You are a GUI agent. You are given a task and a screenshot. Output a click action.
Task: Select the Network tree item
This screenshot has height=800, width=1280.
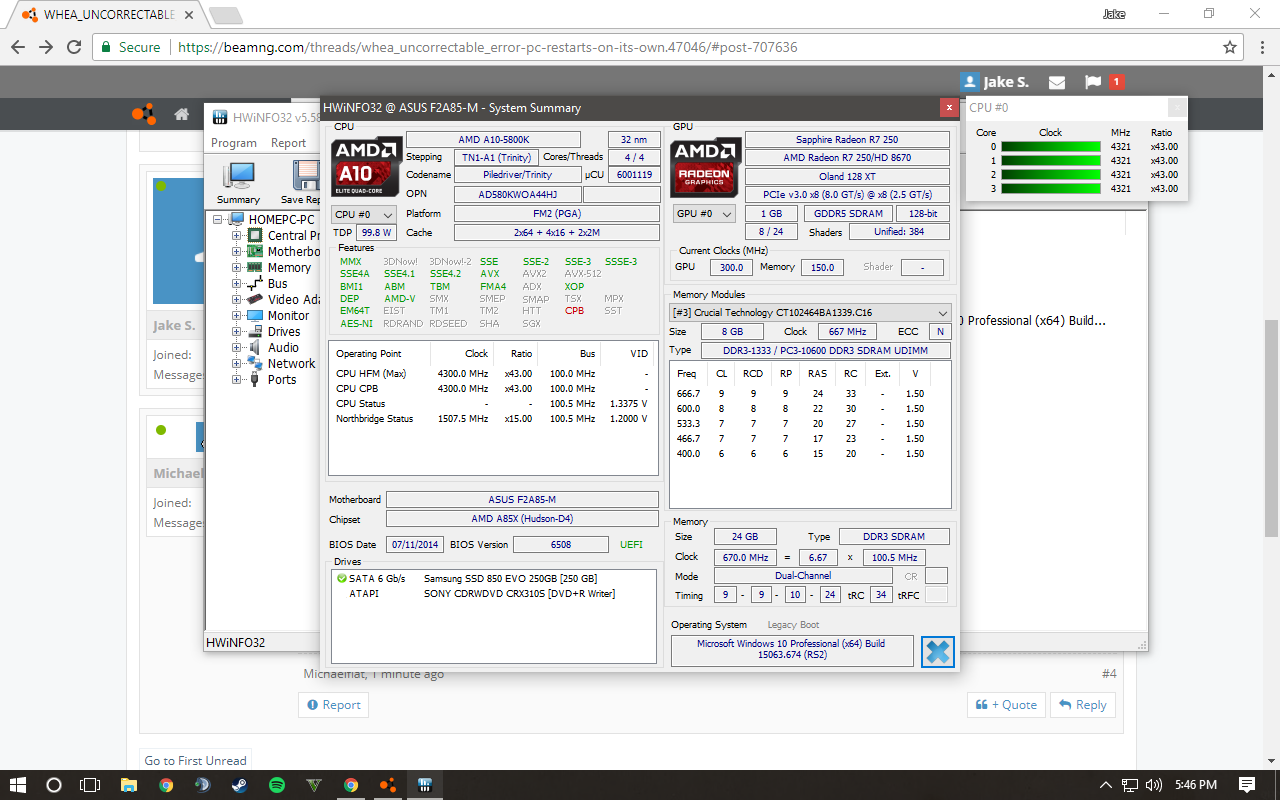(x=291, y=363)
